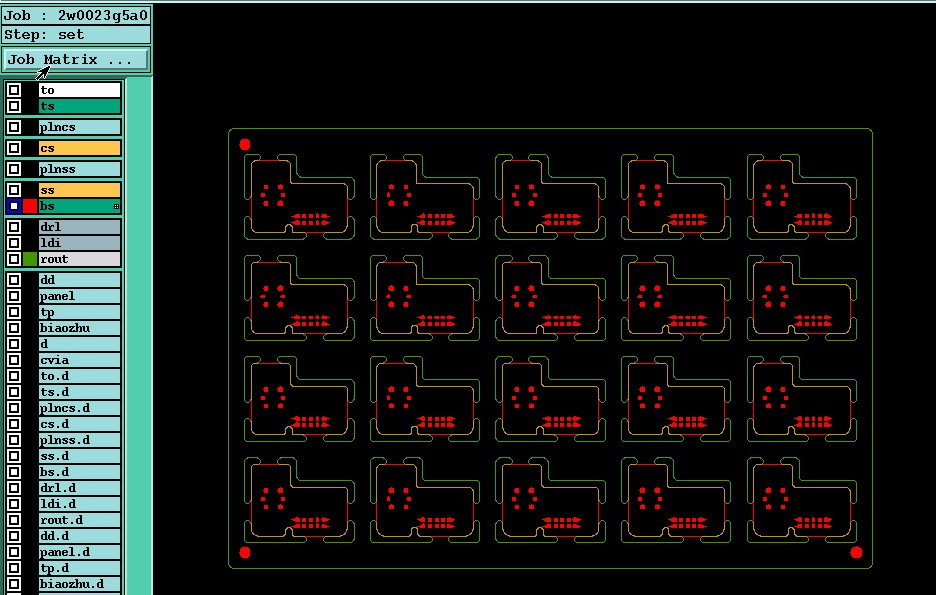Viewport: 936px width, 595px height.
Task: Select the tp.d layer name
Action: pos(79,568)
